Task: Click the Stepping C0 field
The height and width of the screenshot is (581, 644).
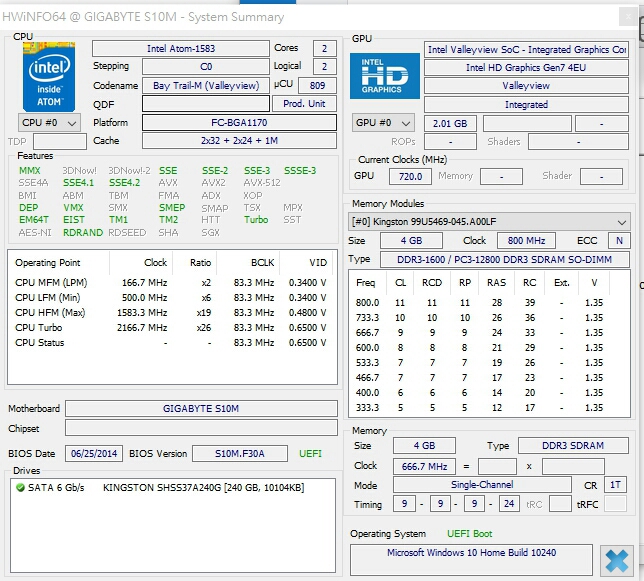Action: click(x=206, y=67)
